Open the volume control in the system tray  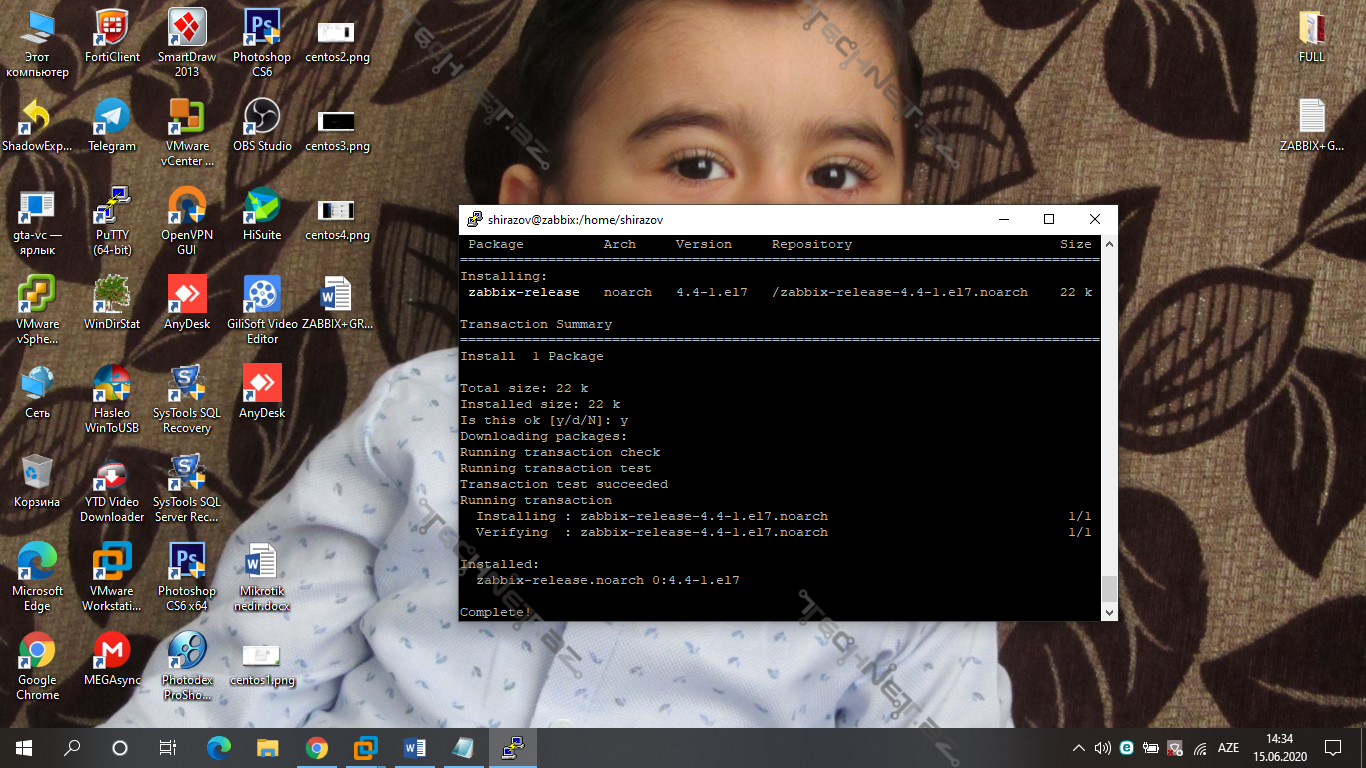tap(1102, 748)
